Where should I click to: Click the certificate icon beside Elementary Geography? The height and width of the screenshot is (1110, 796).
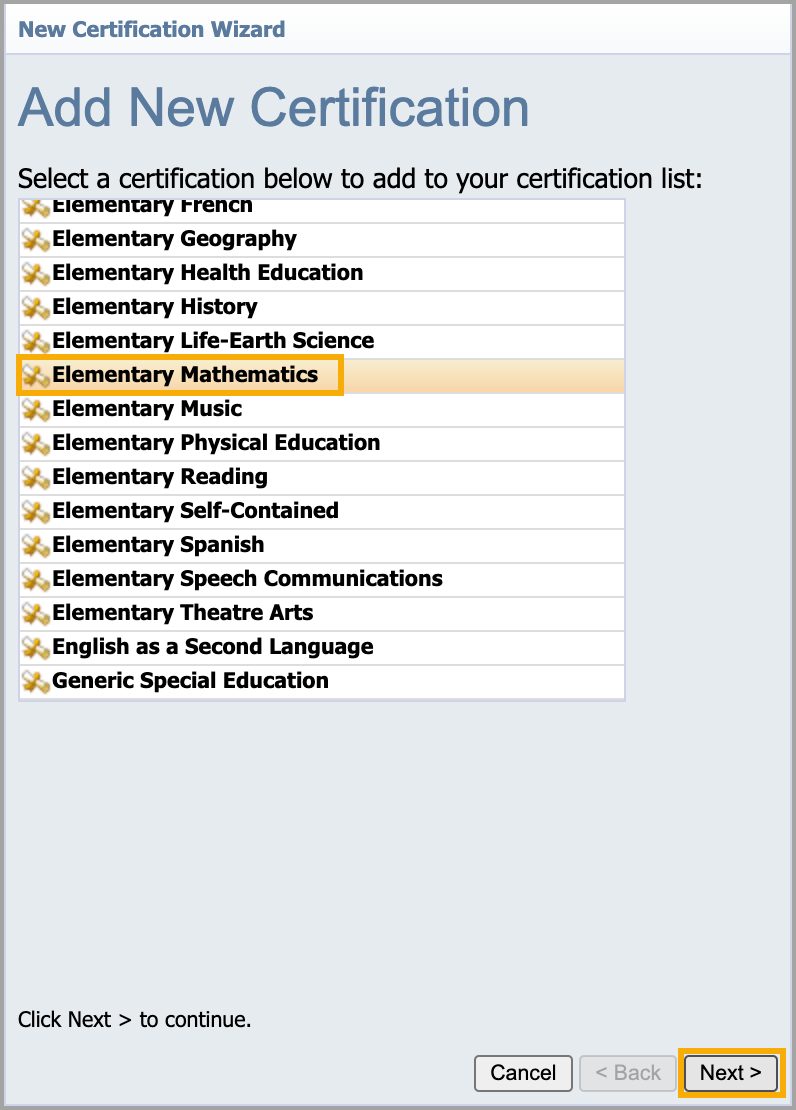point(36,240)
